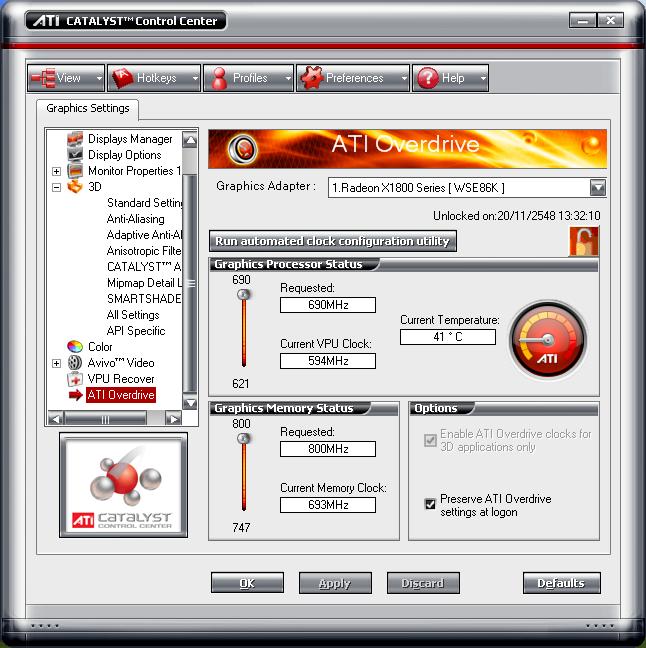Collapse the 3D tree node
Screen dimensions: 646x648
click(x=57, y=187)
